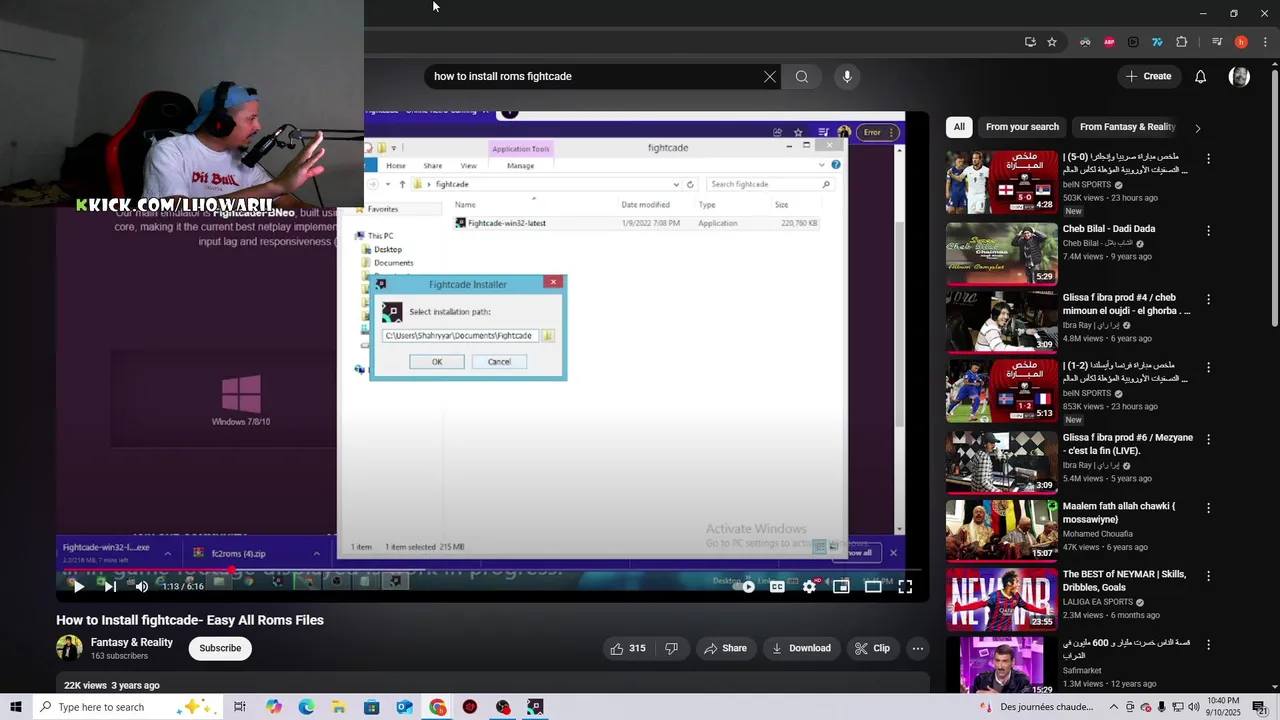1280x720 pixels.
Task: Open the AdBlock Plus extension
Action: click(1109, 42)
